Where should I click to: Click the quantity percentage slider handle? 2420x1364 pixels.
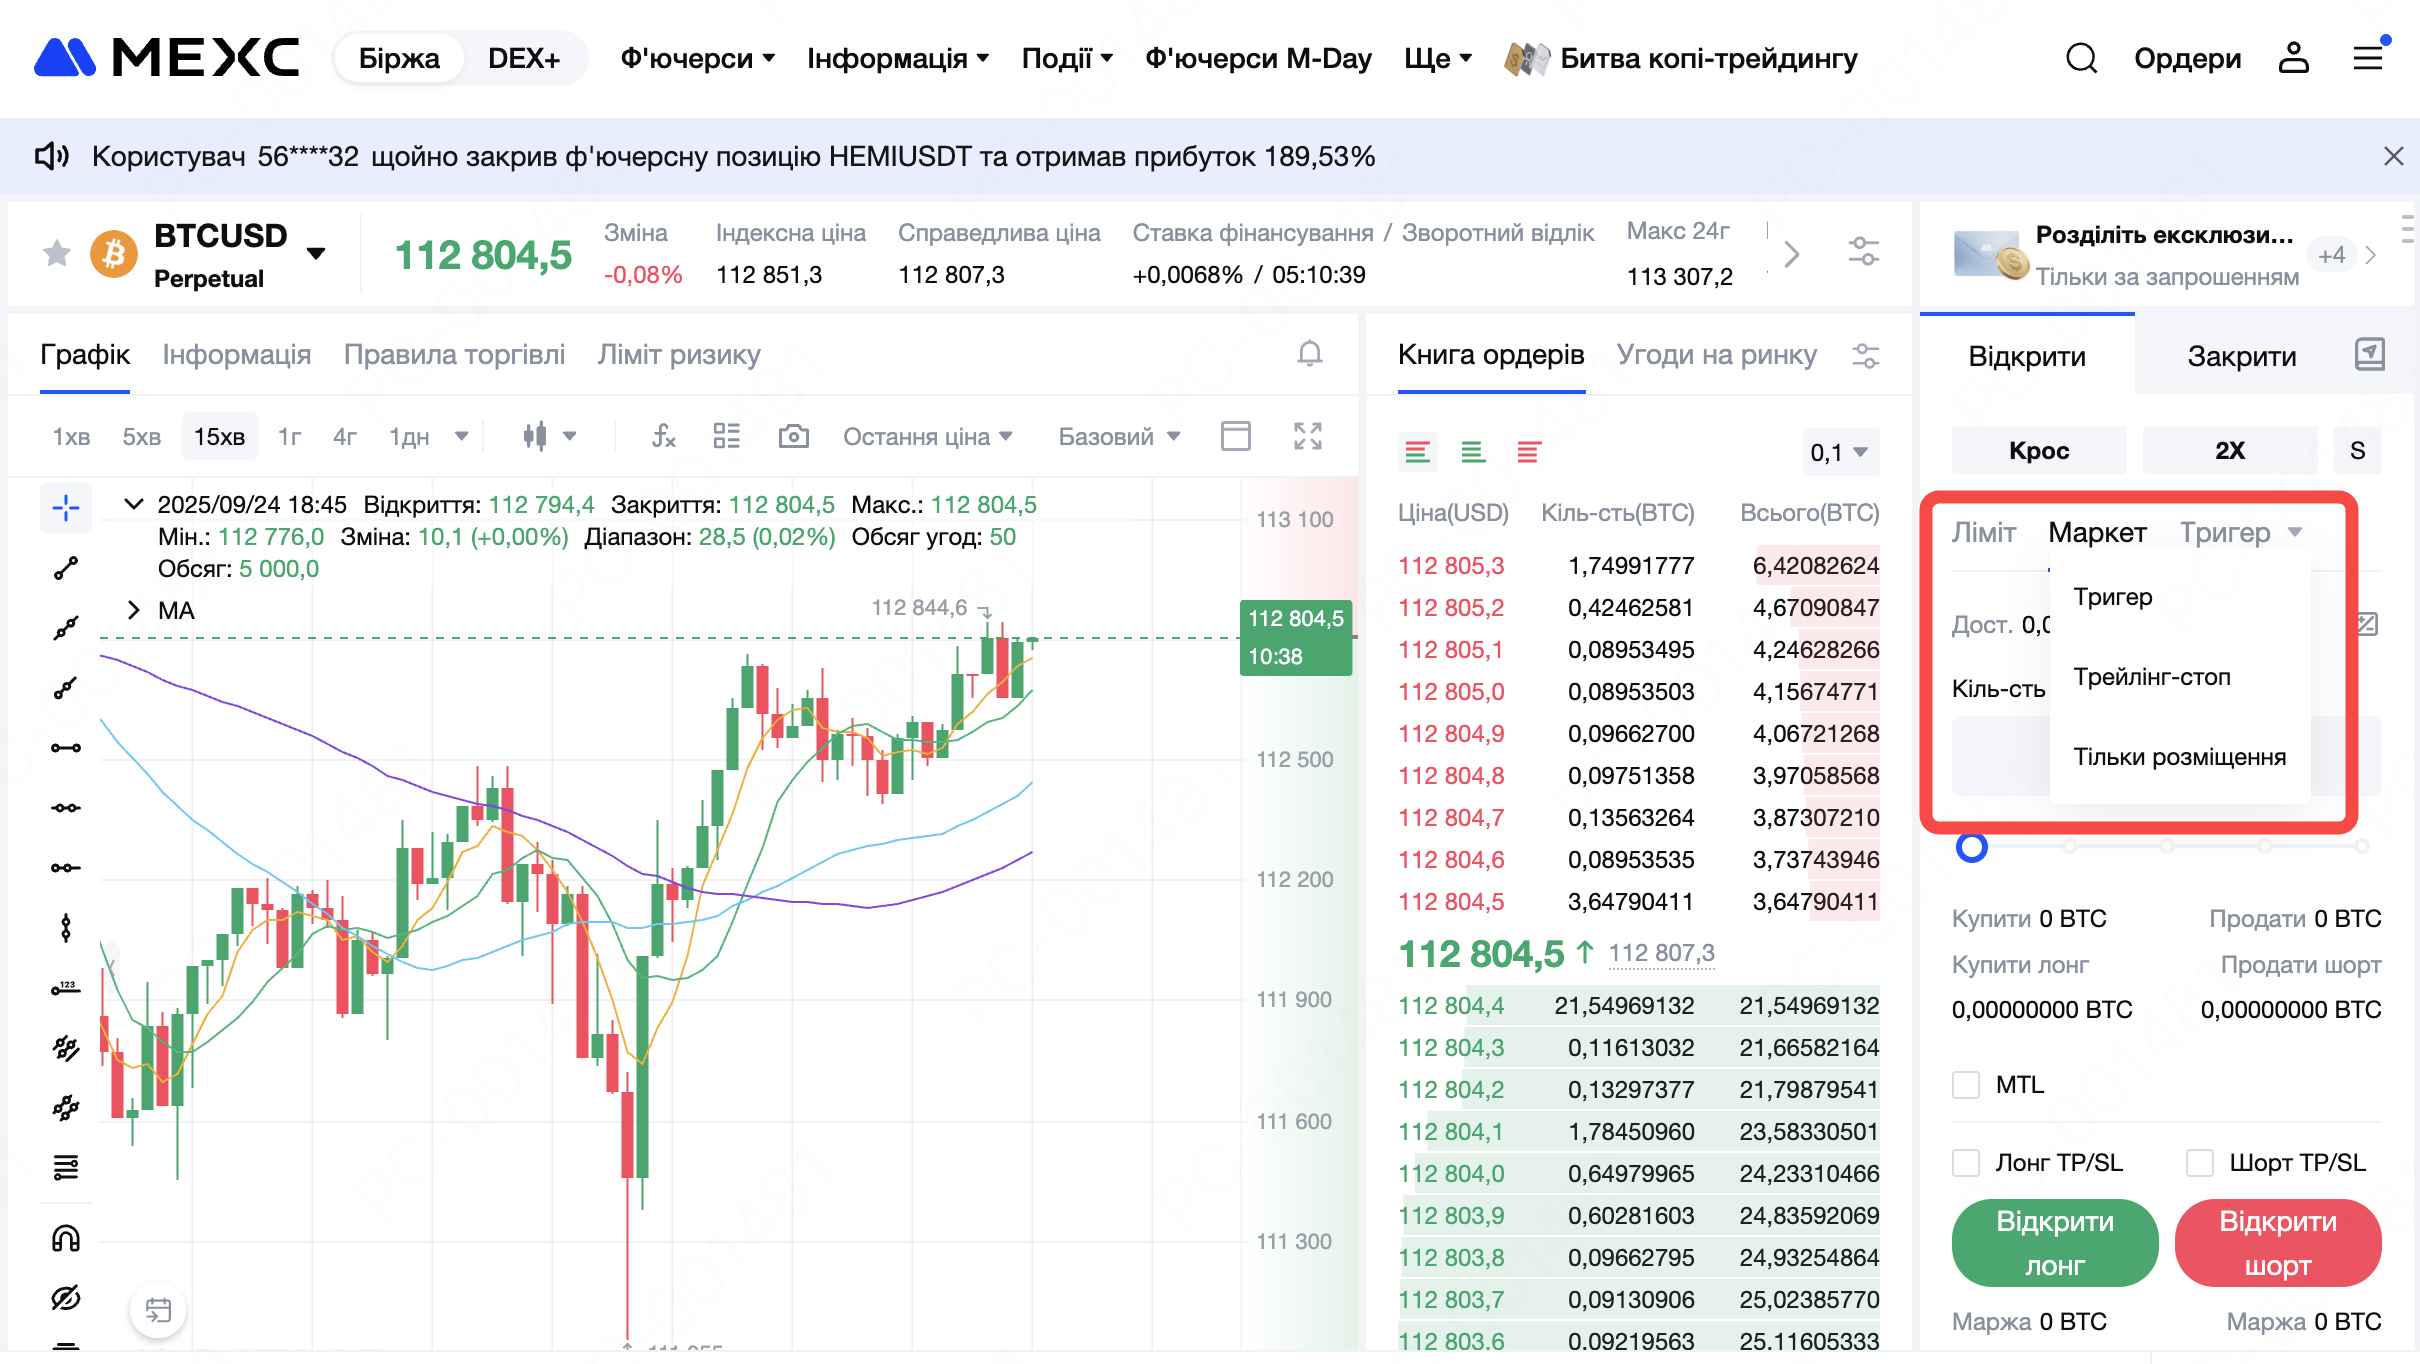point(1971,847)
